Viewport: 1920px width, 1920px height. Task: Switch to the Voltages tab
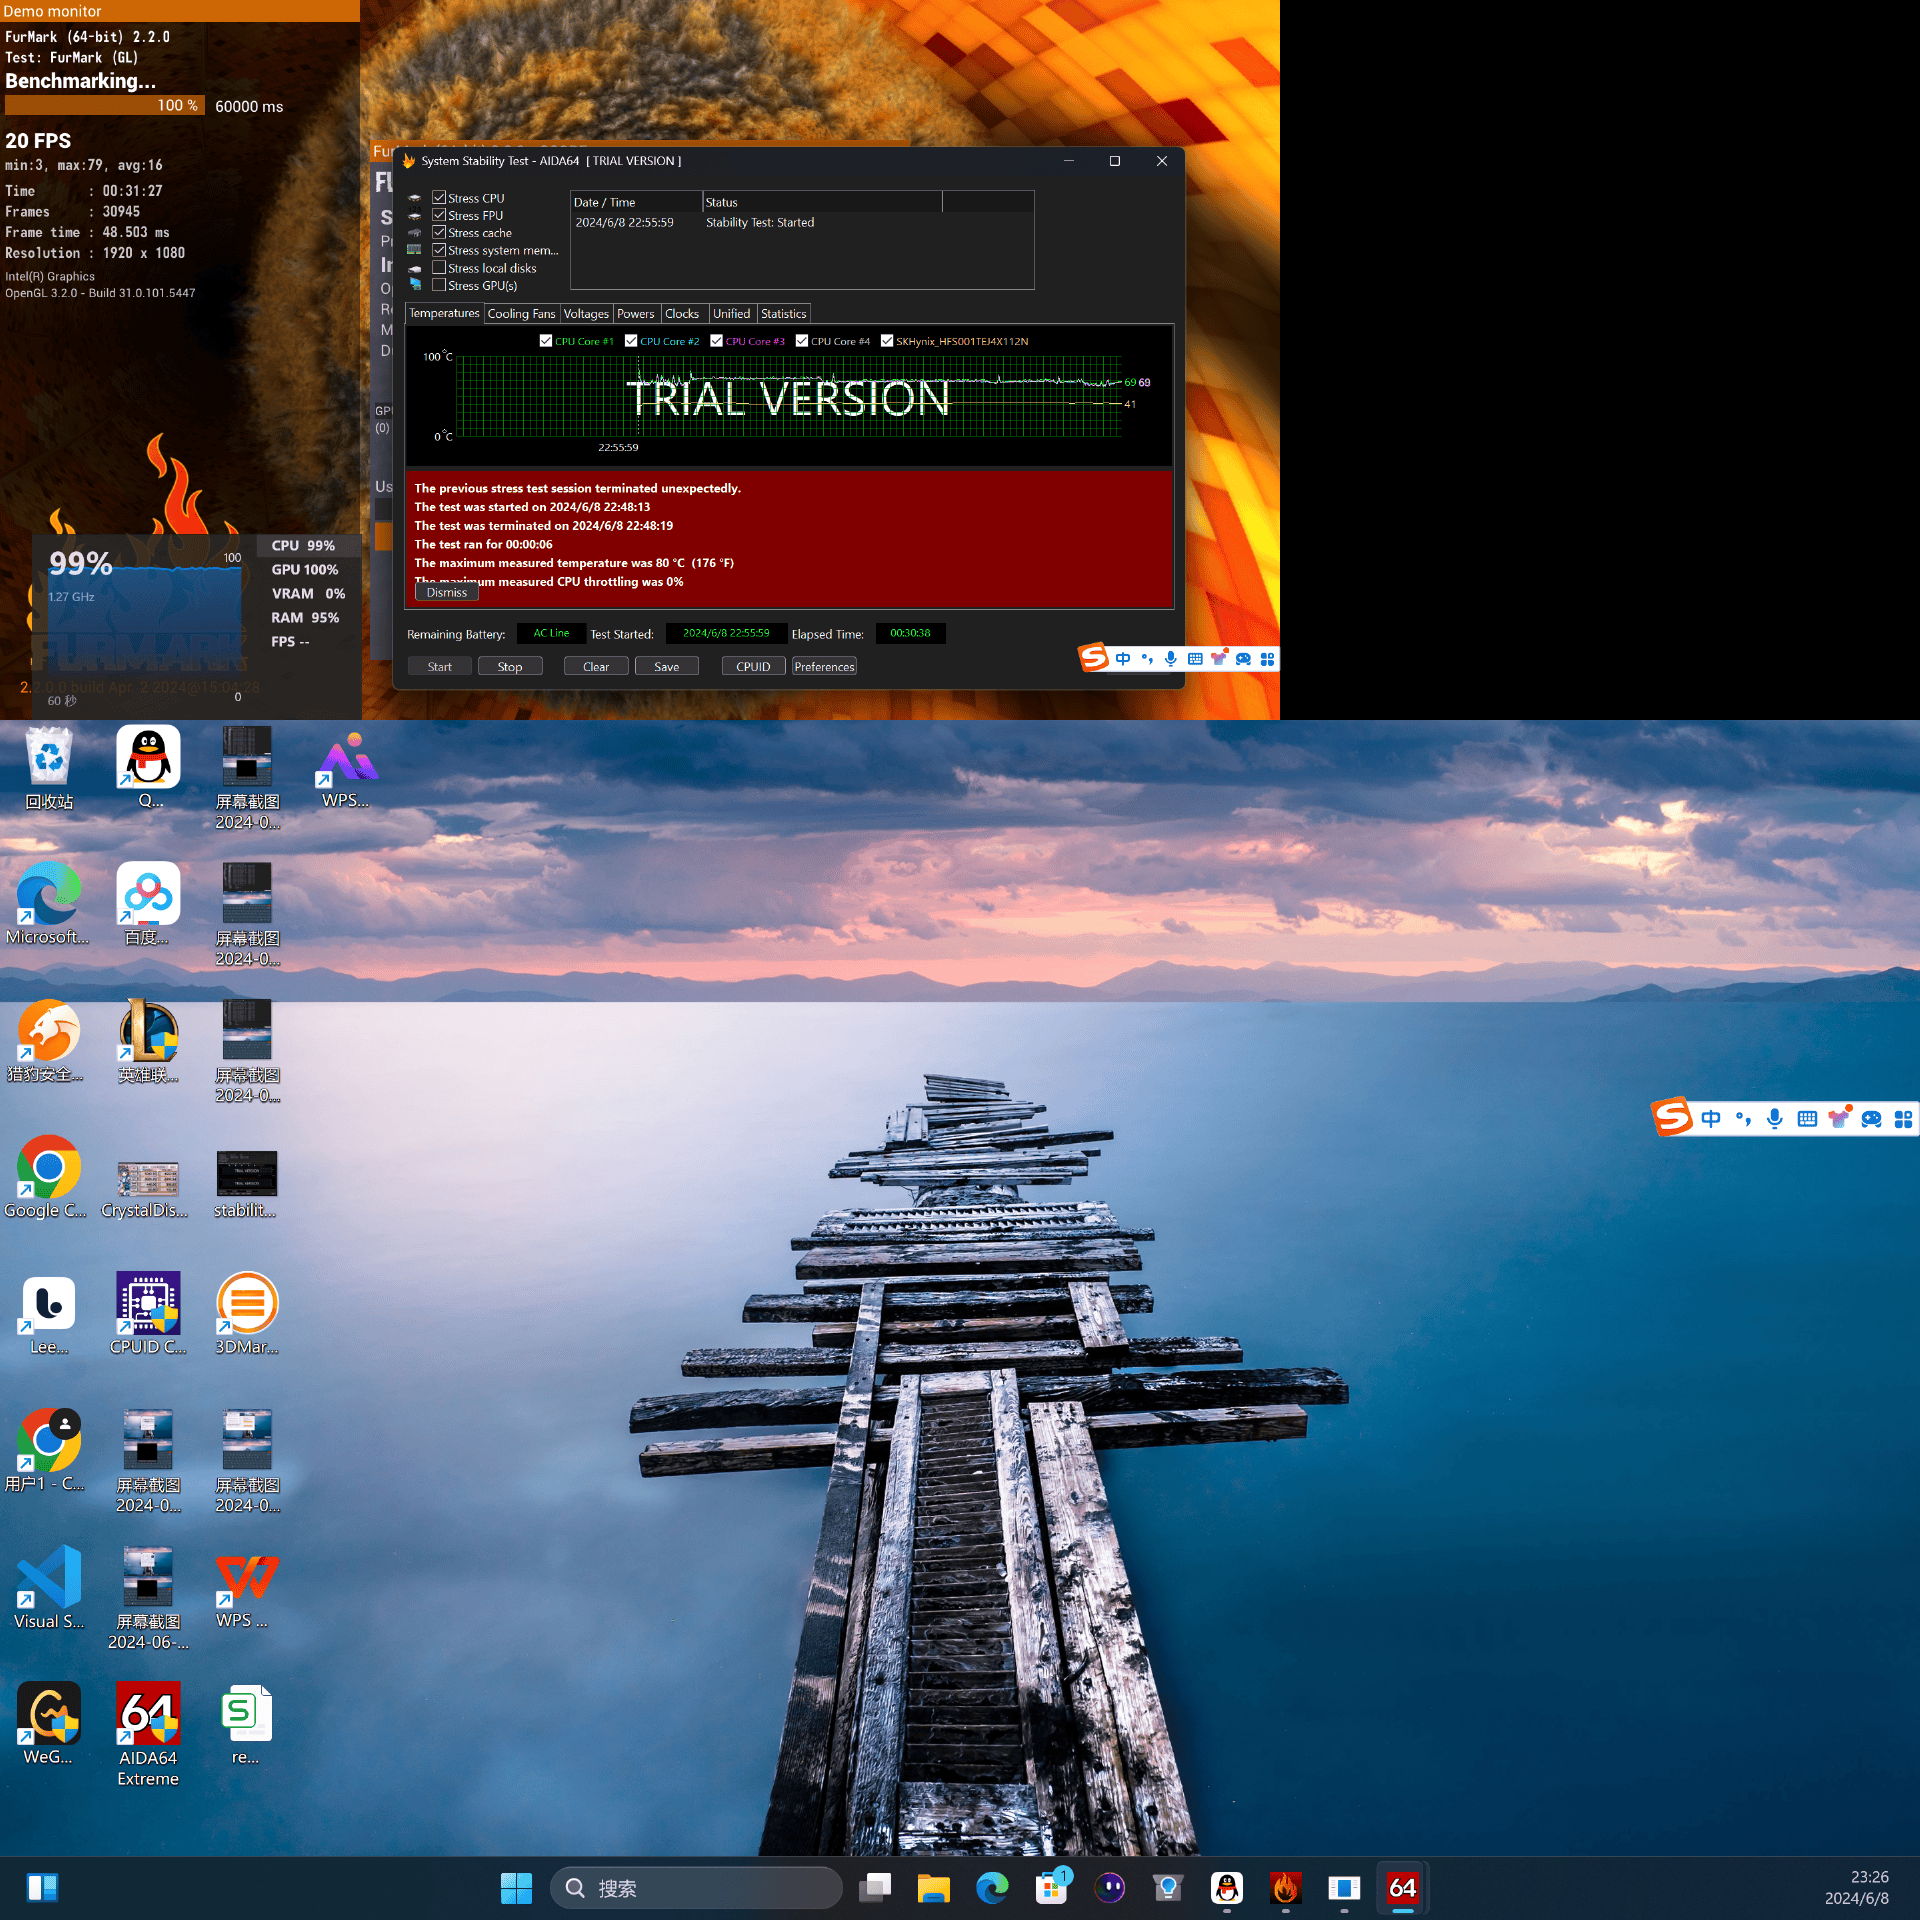(586, 314)
